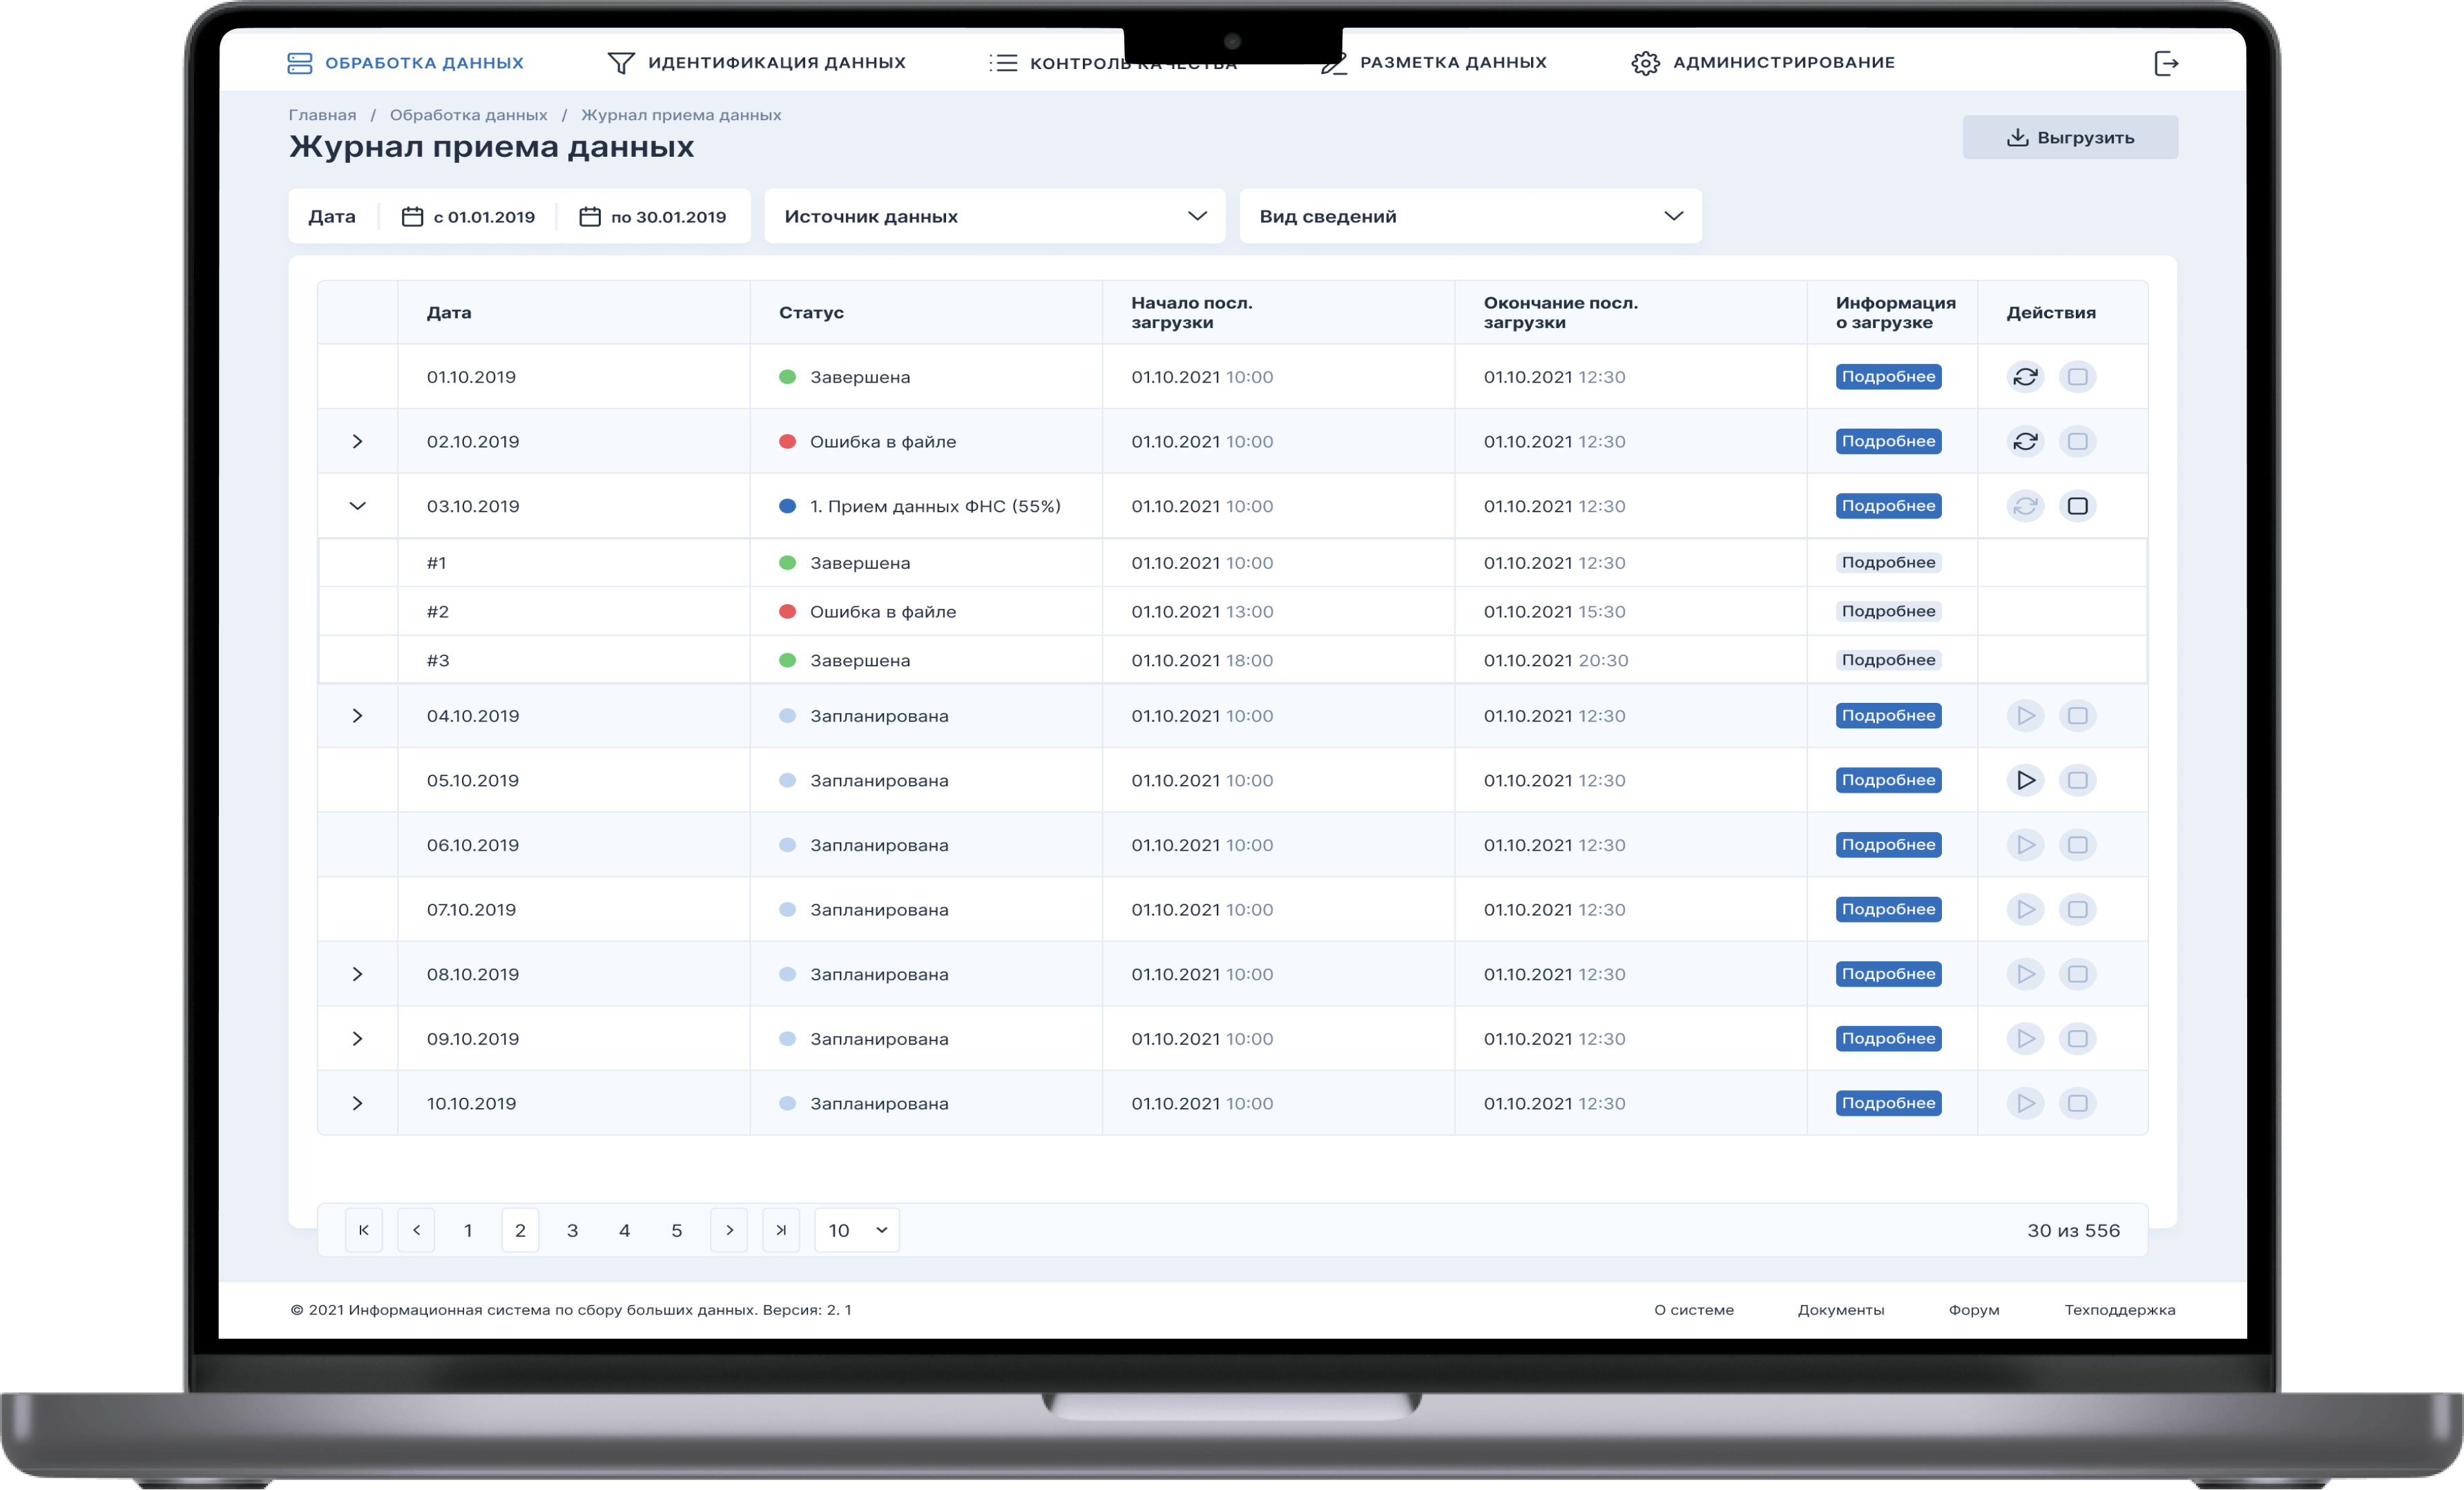The image size is (2464, 1490).
Task: Collapse the expanded 03.10.2019 row
Action: pos(357,506)
